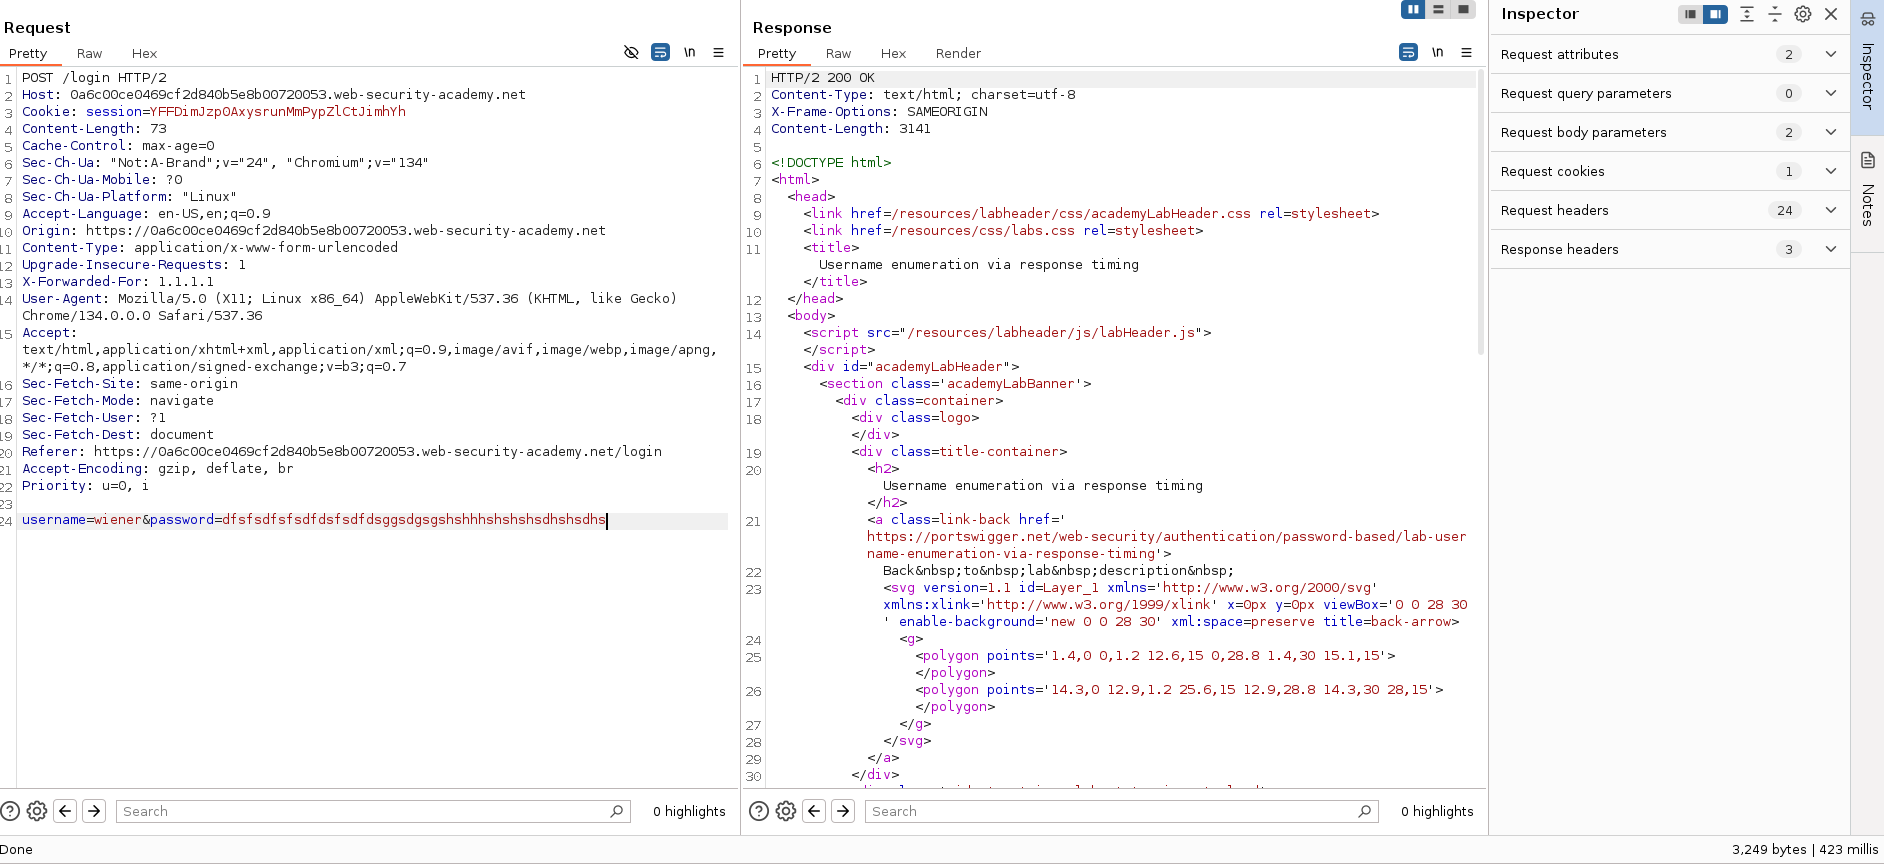Close the Inspector panel
Screen dimensions: 1884x864
click(x=1831, y=14)
